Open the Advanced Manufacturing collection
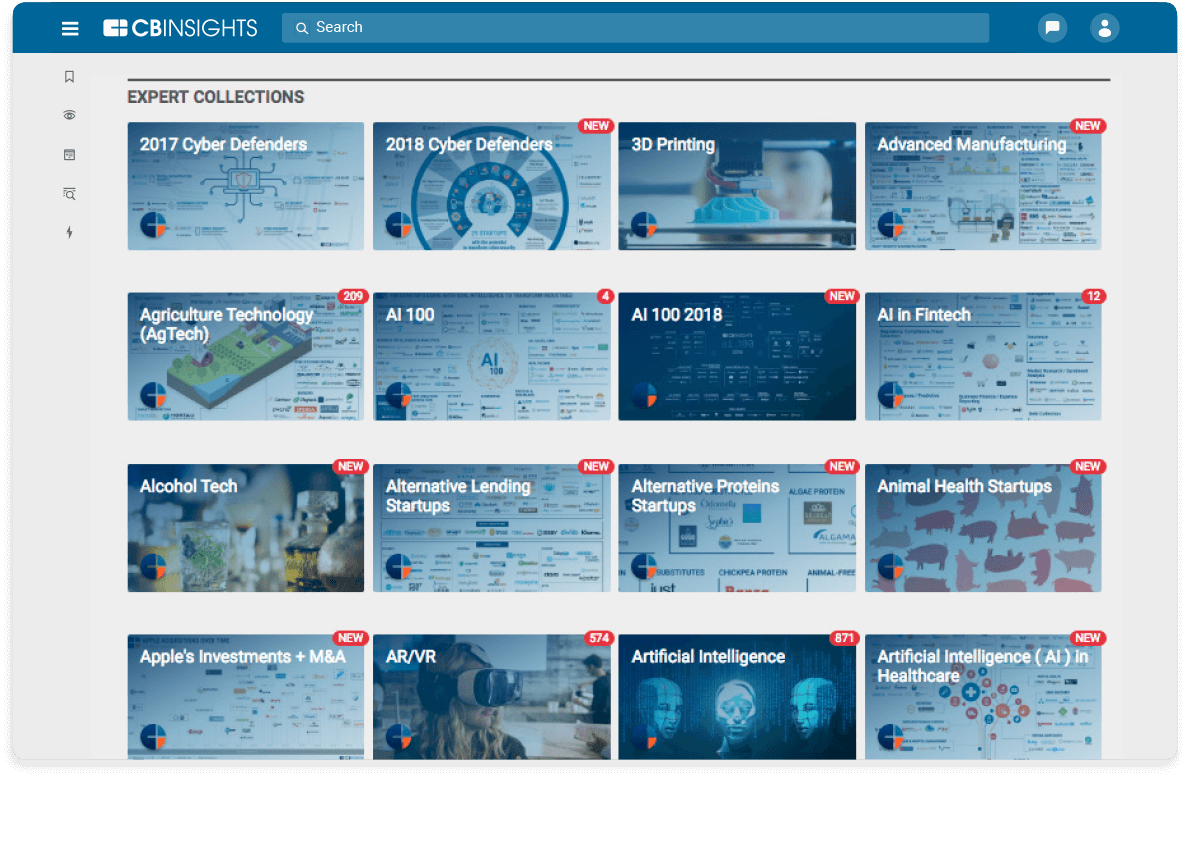 click(983, 186)
